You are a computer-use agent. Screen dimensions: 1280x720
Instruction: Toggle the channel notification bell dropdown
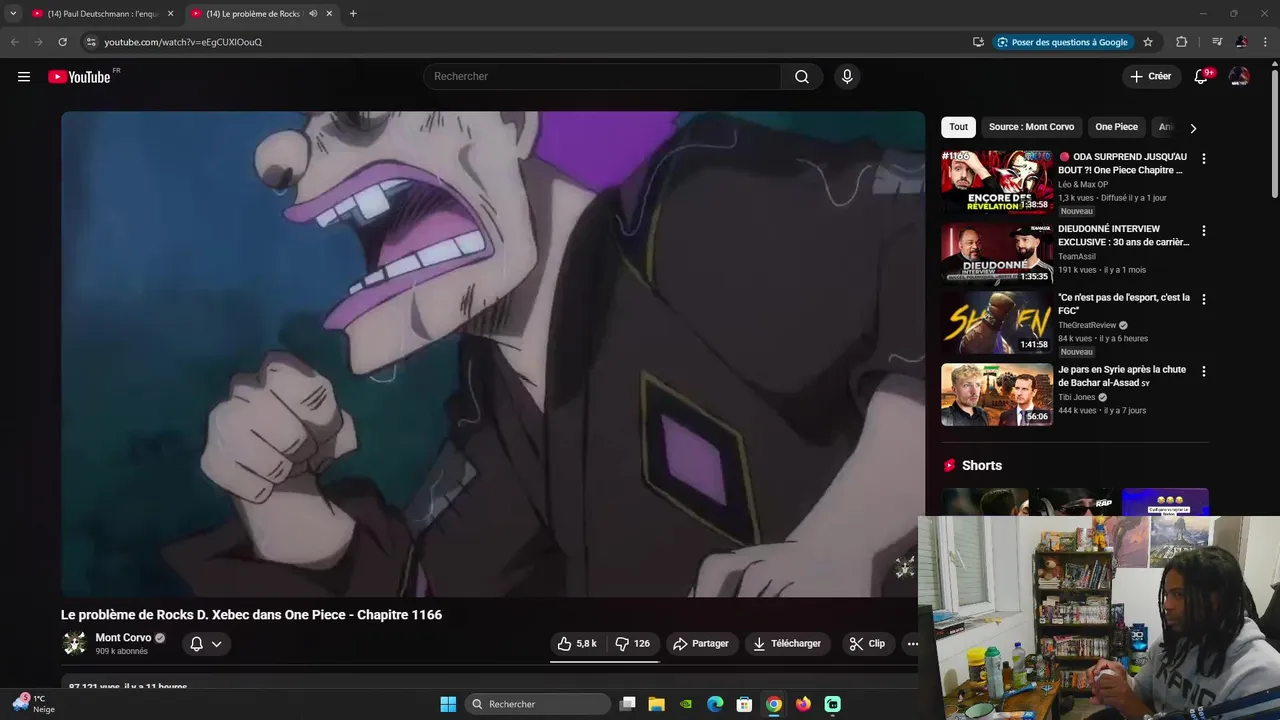pyautogui.click(x=206, y=644)
